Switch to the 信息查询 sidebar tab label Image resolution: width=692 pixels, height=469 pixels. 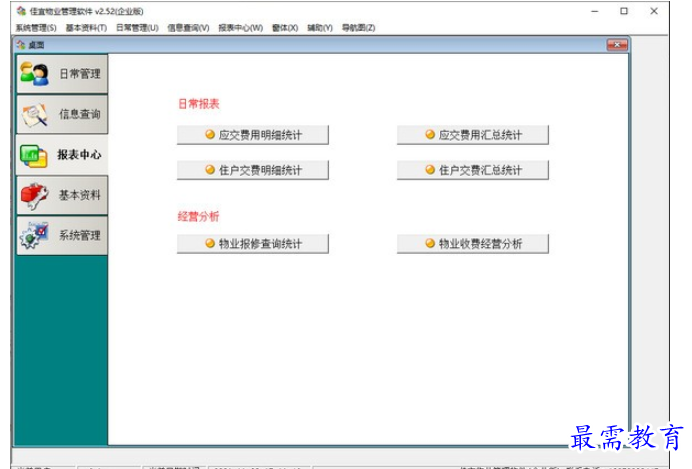coord(80,114)
